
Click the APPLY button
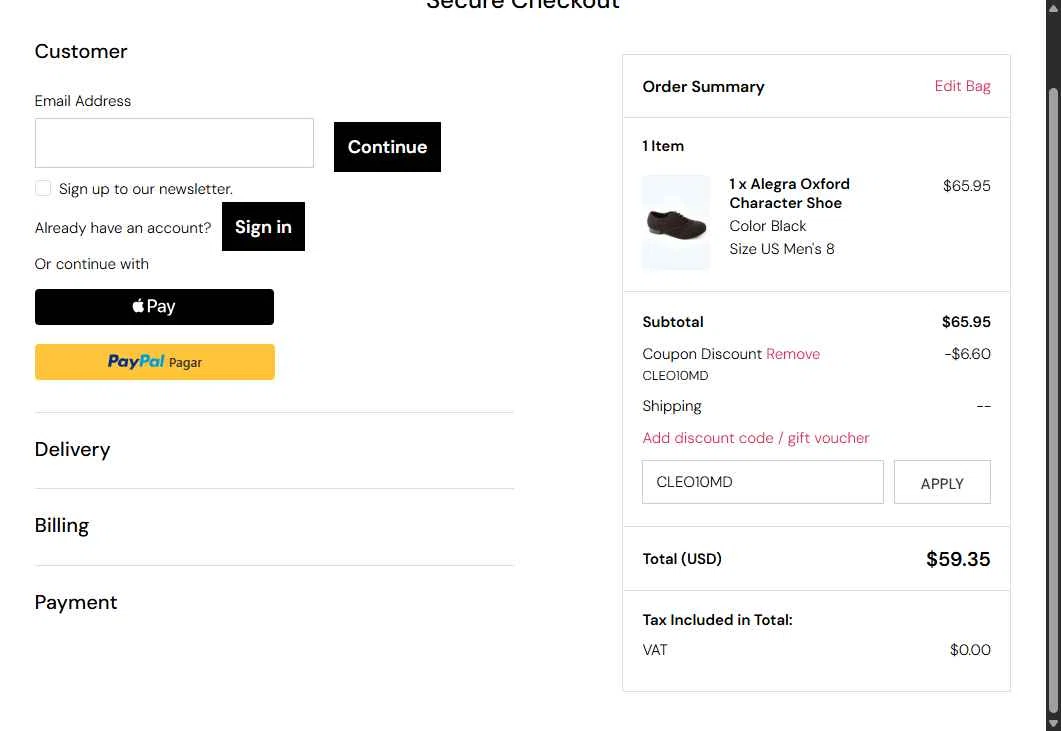942,483
